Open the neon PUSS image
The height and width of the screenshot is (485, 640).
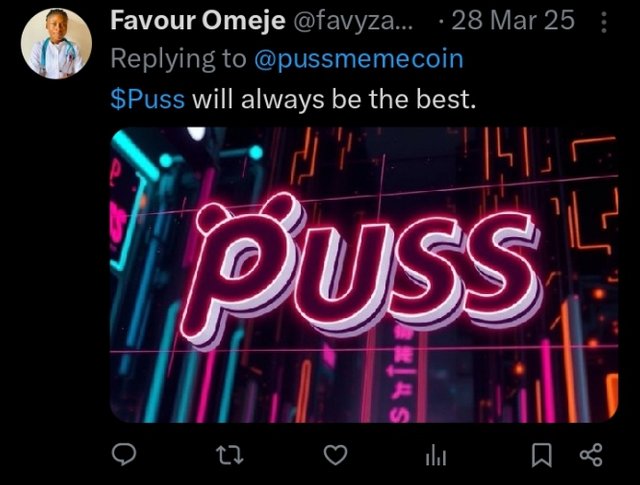coord(364,275)
